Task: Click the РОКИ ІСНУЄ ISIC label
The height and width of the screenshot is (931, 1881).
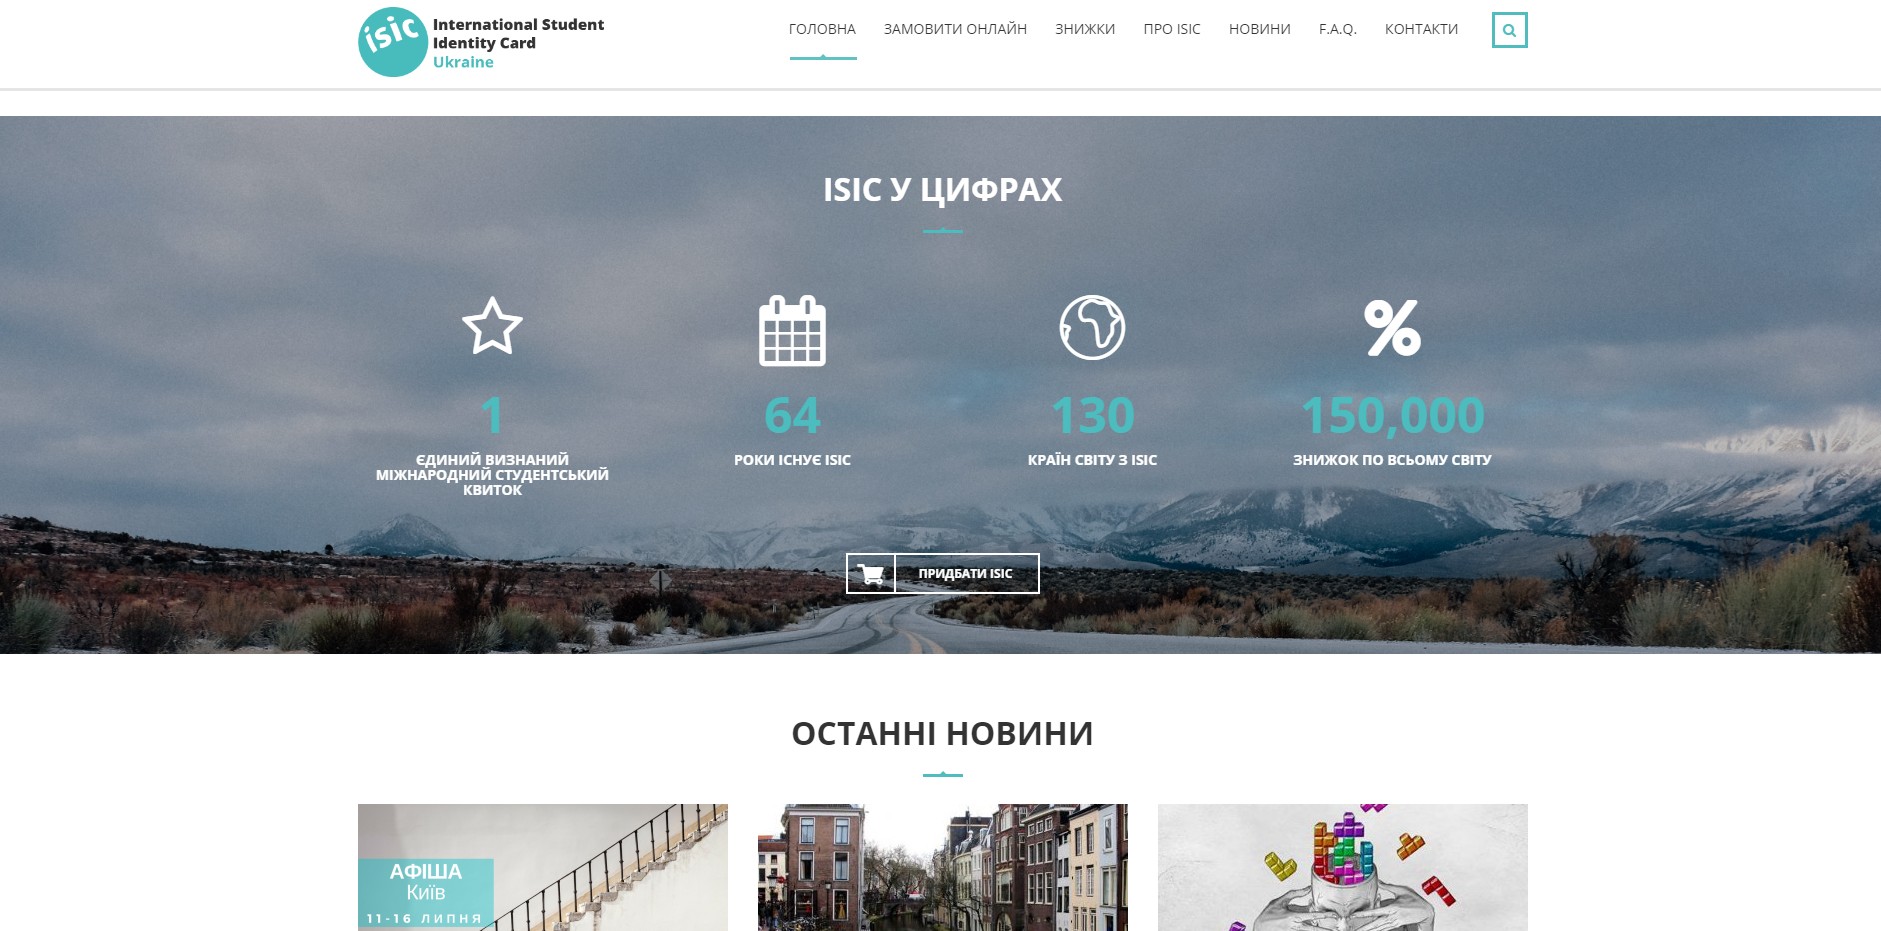Action: click(x=792, y=460)
